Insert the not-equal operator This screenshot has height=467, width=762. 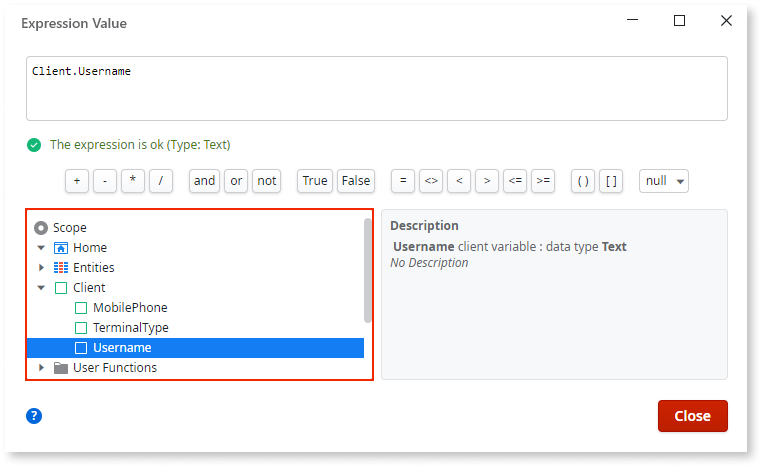(x=430, y=181)
